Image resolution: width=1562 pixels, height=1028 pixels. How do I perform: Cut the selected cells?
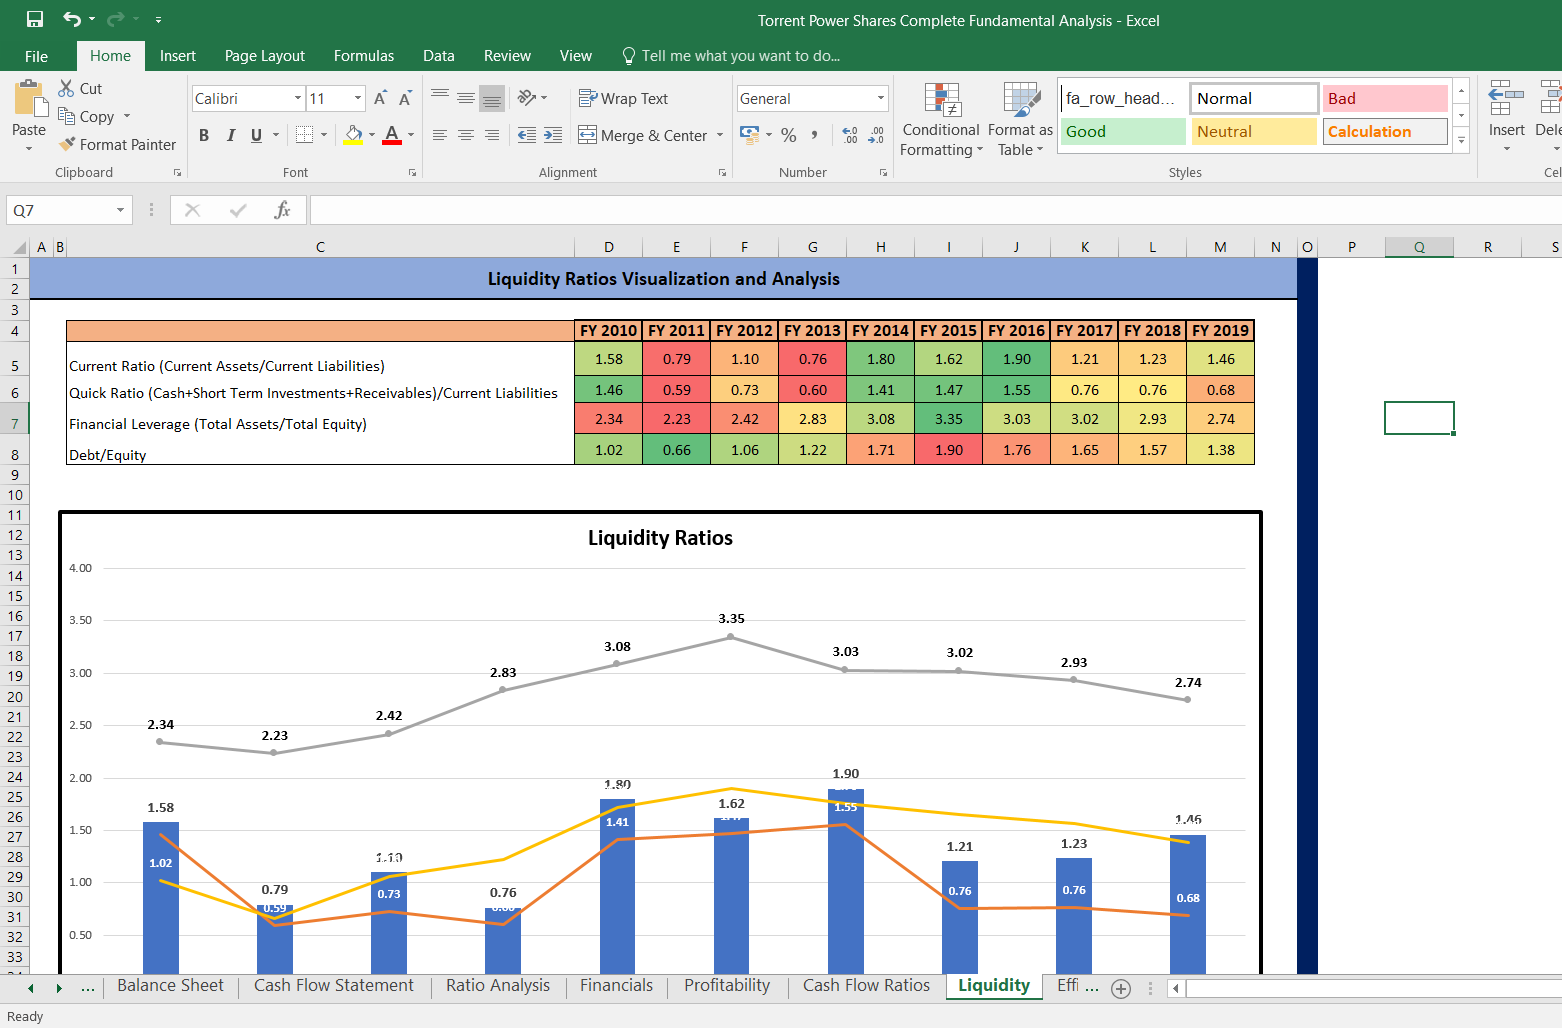tap(80, 88)
